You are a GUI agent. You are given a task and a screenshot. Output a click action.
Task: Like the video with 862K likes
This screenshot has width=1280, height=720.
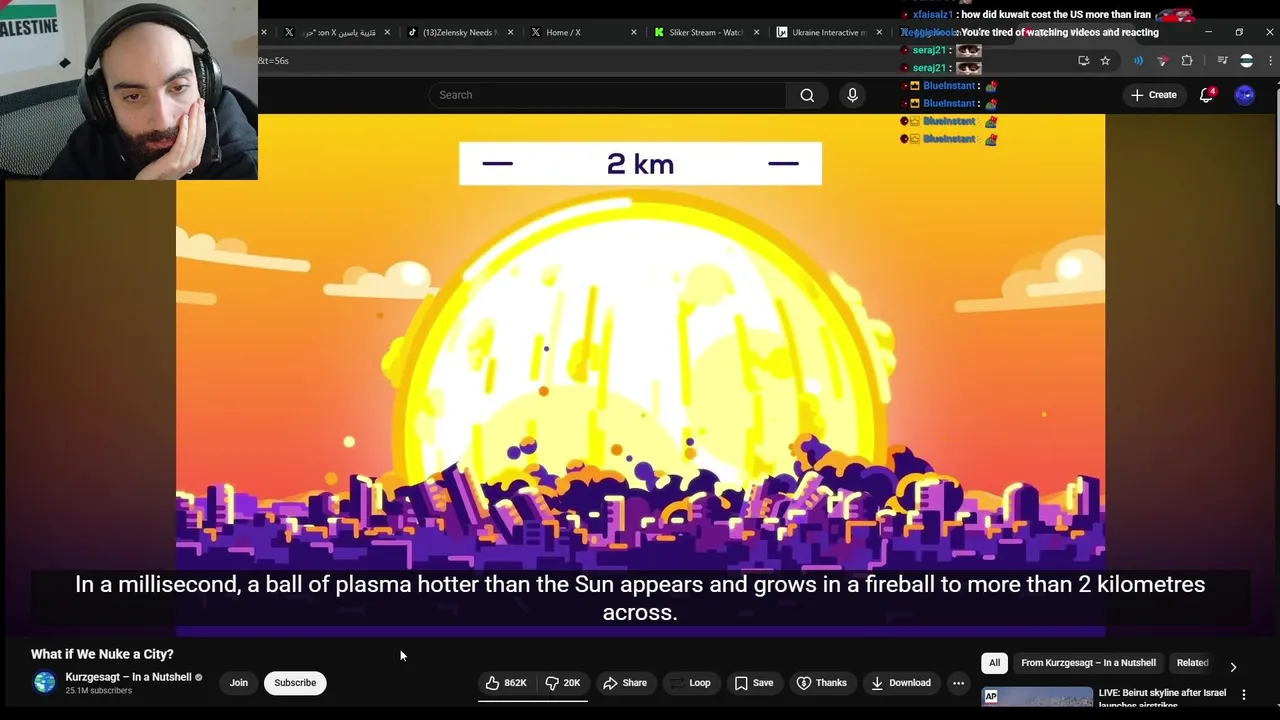click(506, 683)
